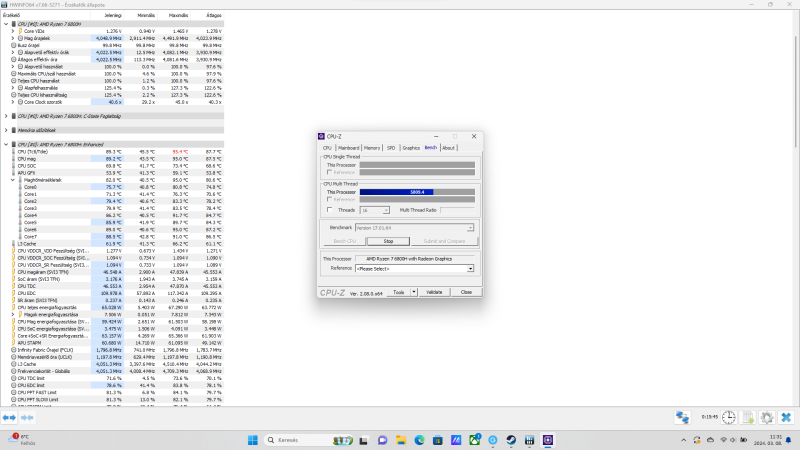Enable Single Thread Reference checkbox

pyautogui.click(x=330, y=172)
